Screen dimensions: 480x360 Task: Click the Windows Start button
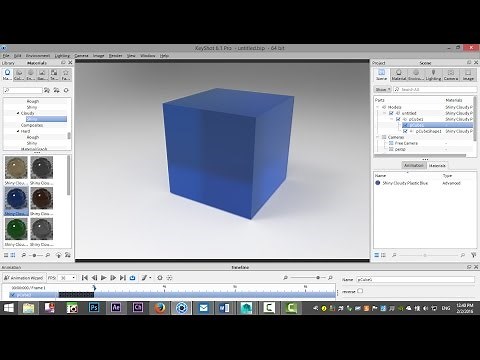(x=8, y=308)
